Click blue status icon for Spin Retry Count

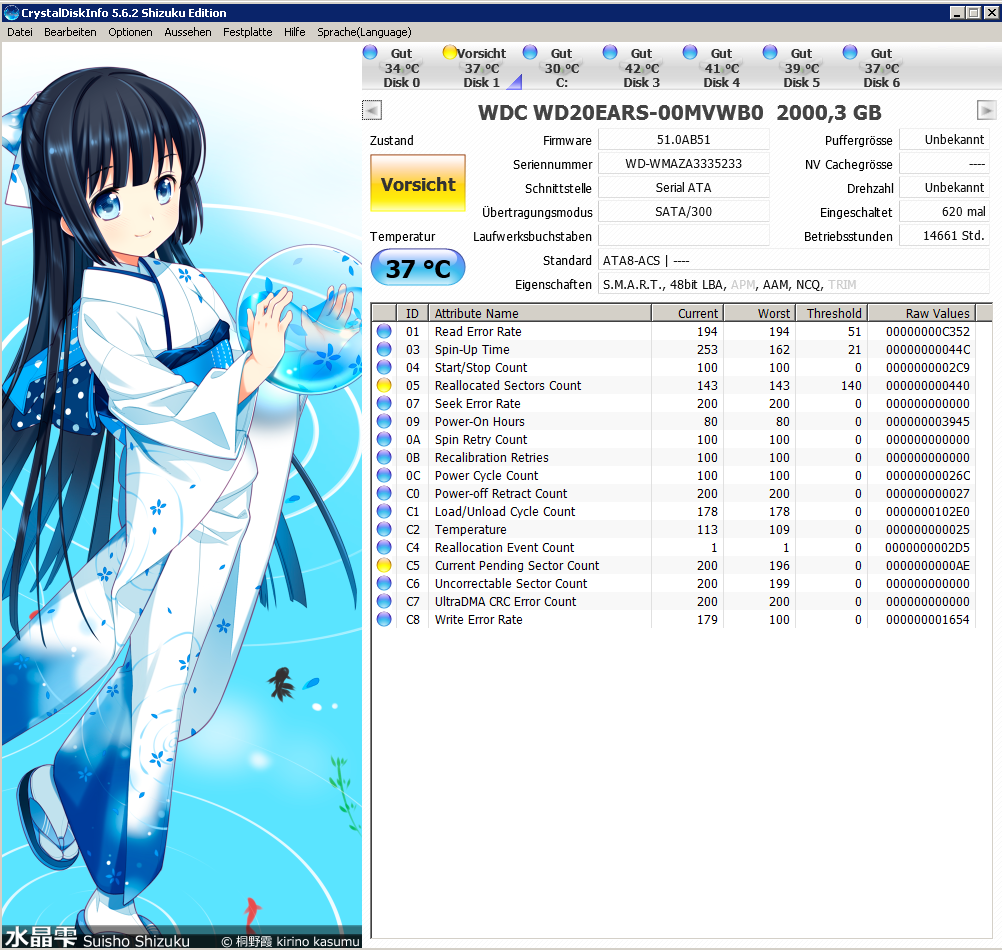383,439
